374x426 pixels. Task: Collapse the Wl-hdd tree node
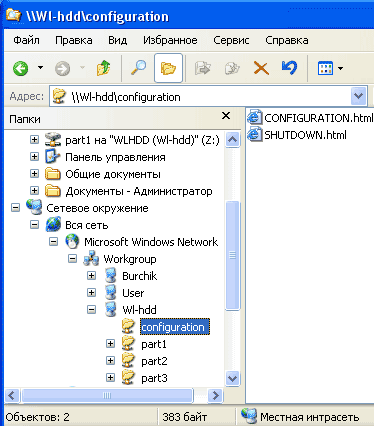pos(91,310)
